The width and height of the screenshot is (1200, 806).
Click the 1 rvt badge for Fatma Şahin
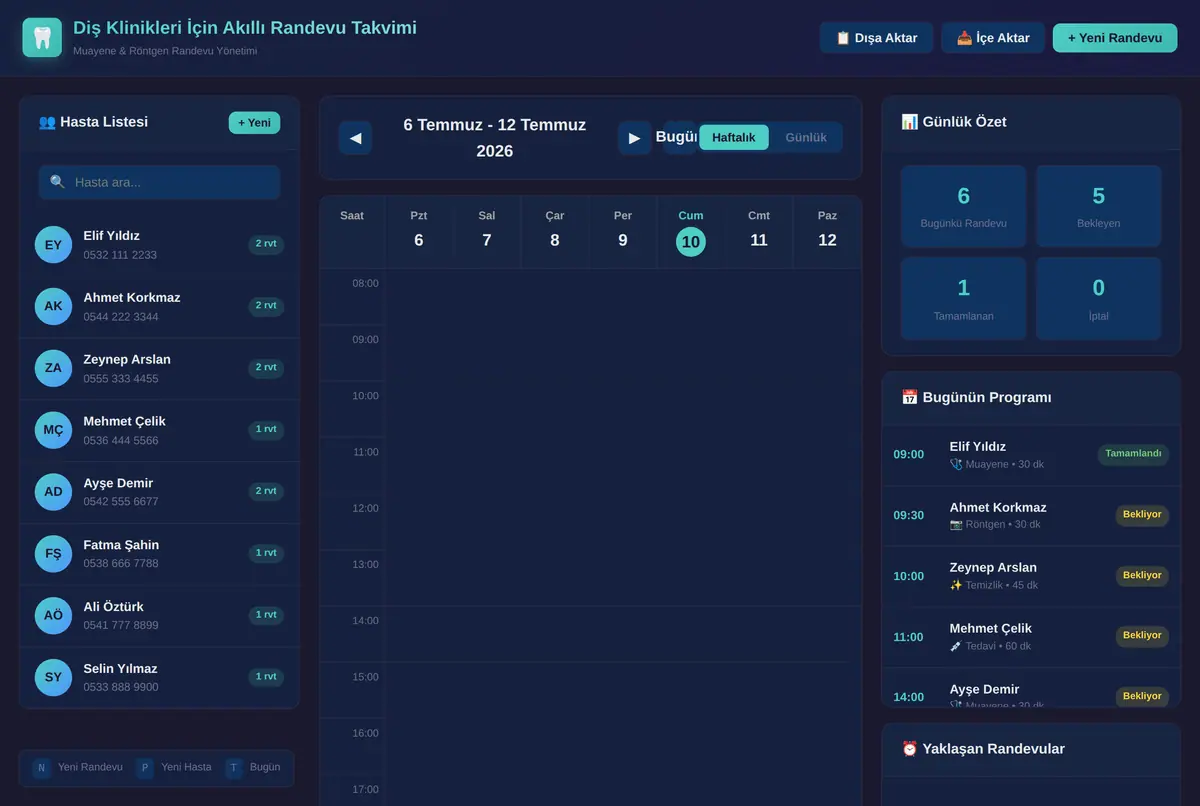(x=266, y=553)
